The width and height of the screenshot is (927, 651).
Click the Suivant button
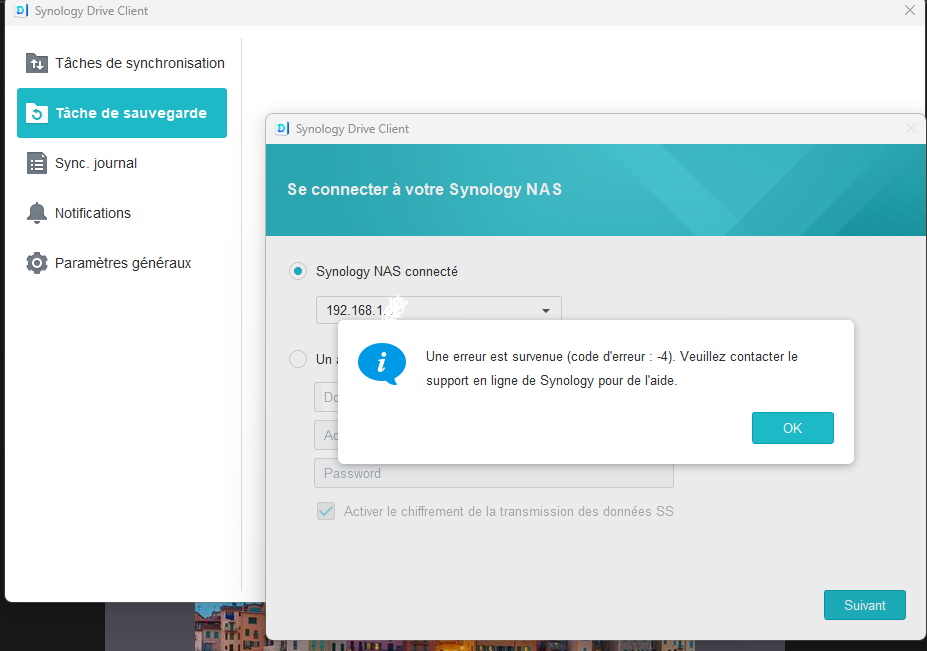pos(864,605)
